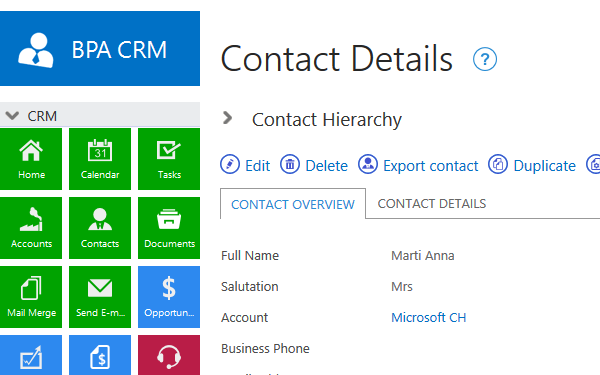Open the Contacts tile
The height and width of the screenshot is (375, 600).
100,228
